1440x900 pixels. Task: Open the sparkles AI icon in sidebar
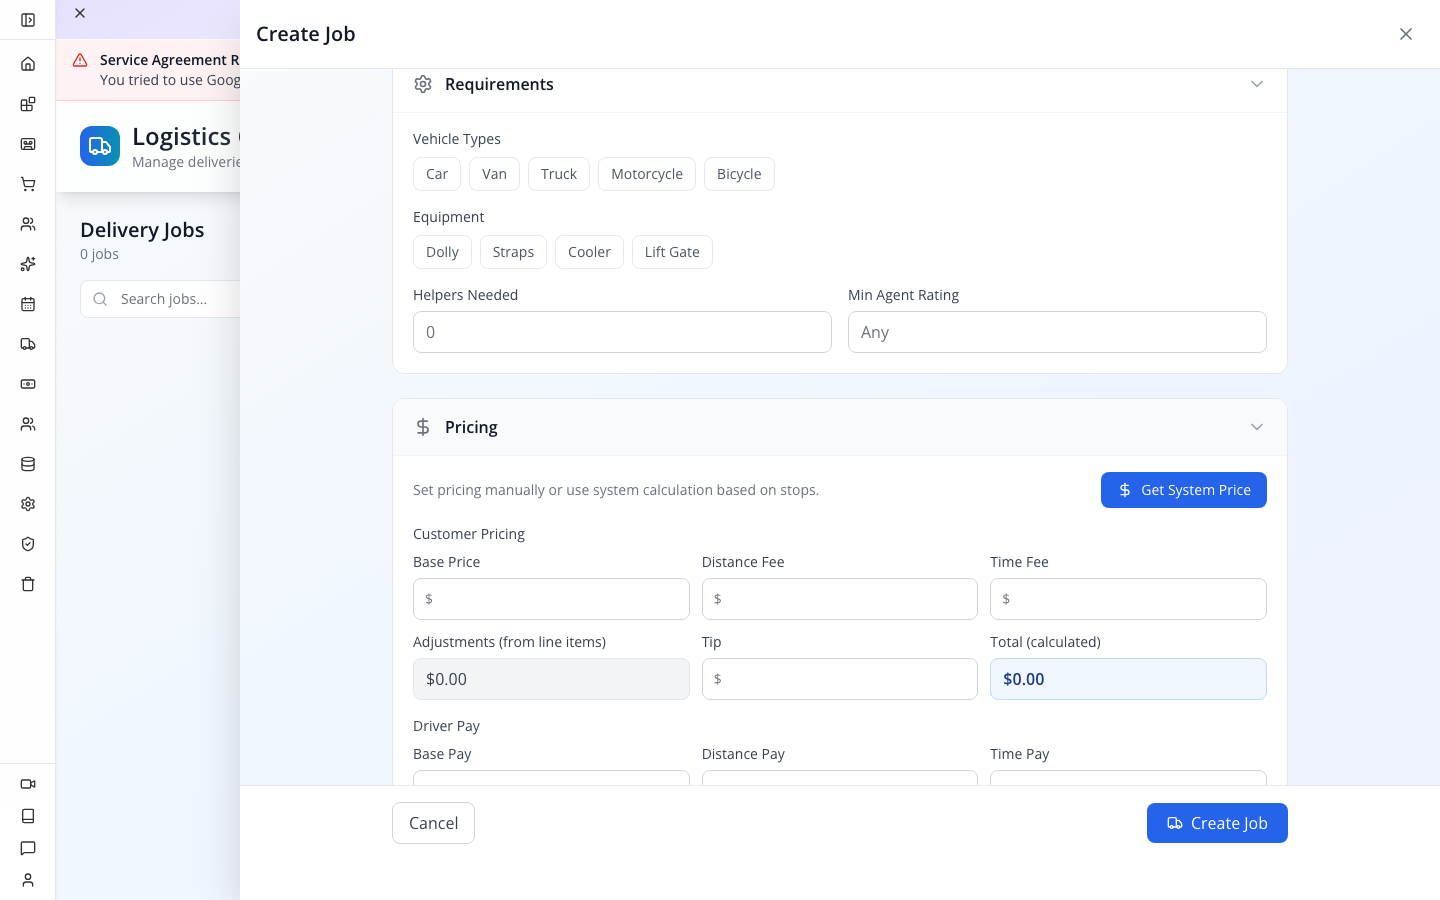[x=28, y=264]
